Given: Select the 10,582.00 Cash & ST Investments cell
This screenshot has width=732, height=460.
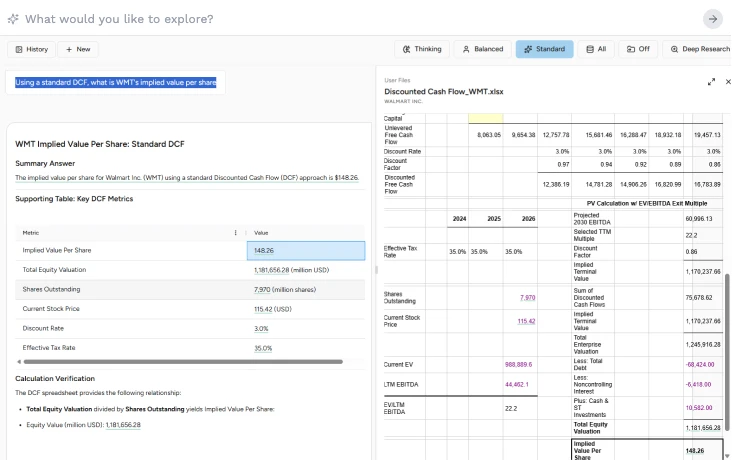Looking at the screenshot, I should coord(699,408).
